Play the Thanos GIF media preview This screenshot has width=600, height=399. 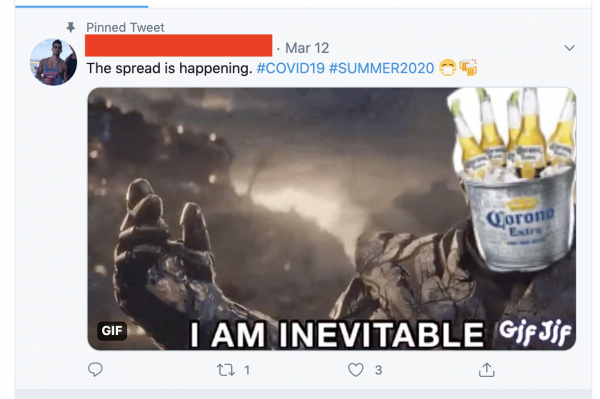(331, 218)
